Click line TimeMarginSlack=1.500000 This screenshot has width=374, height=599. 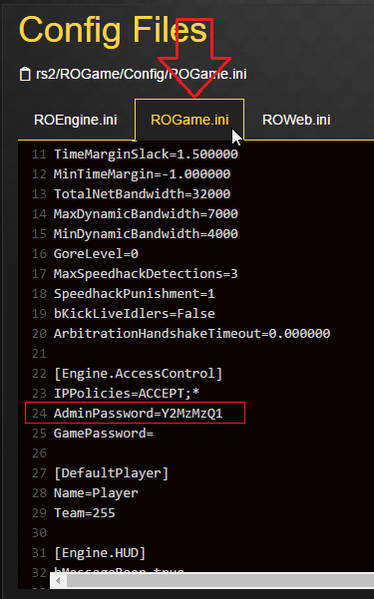[146, 154]
